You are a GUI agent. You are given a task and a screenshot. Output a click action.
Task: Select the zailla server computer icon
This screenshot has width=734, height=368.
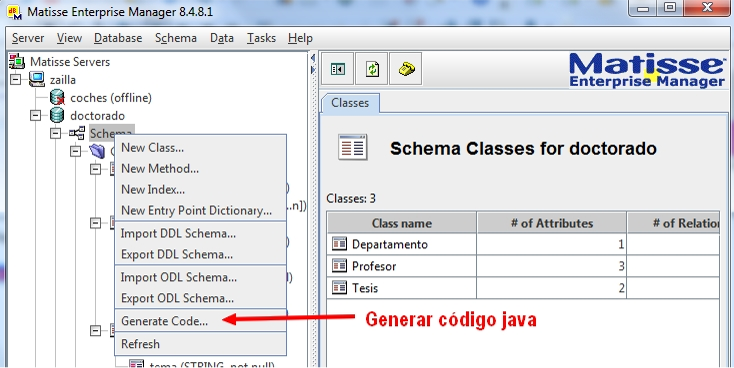click(37, 80)
